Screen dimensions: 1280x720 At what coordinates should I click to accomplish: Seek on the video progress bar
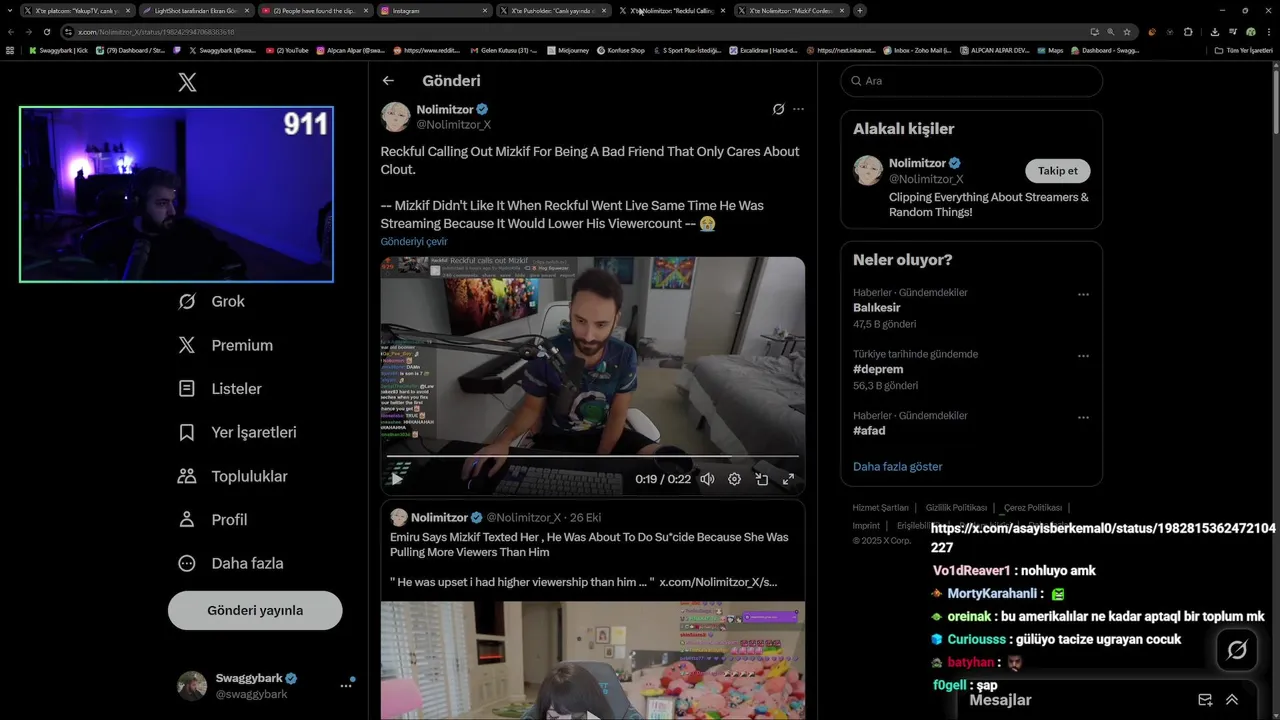tap(592, 457)
